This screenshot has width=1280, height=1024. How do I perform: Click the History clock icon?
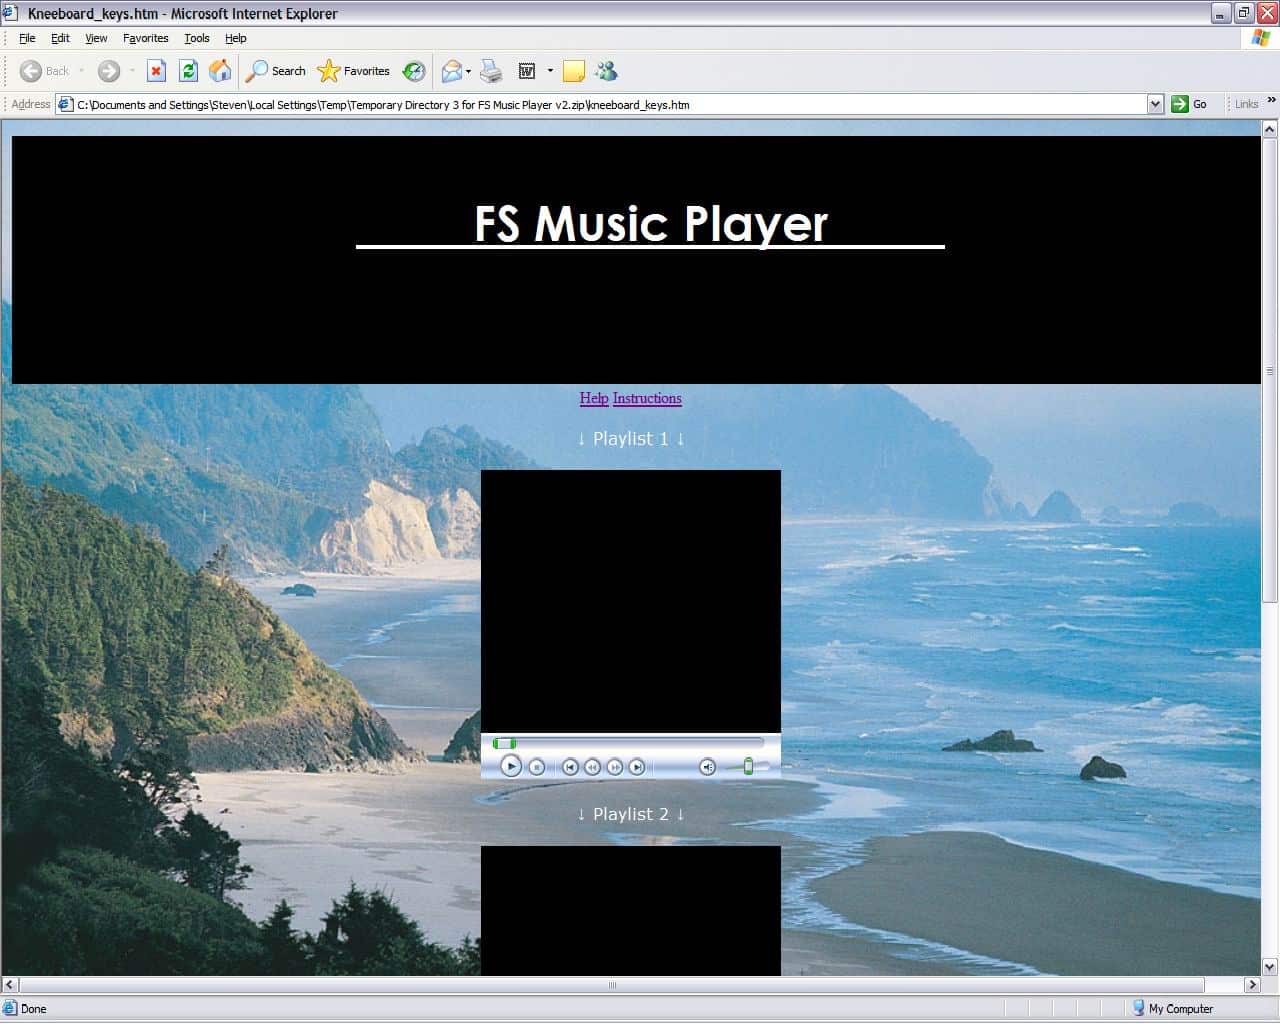[x=413, y=71]
